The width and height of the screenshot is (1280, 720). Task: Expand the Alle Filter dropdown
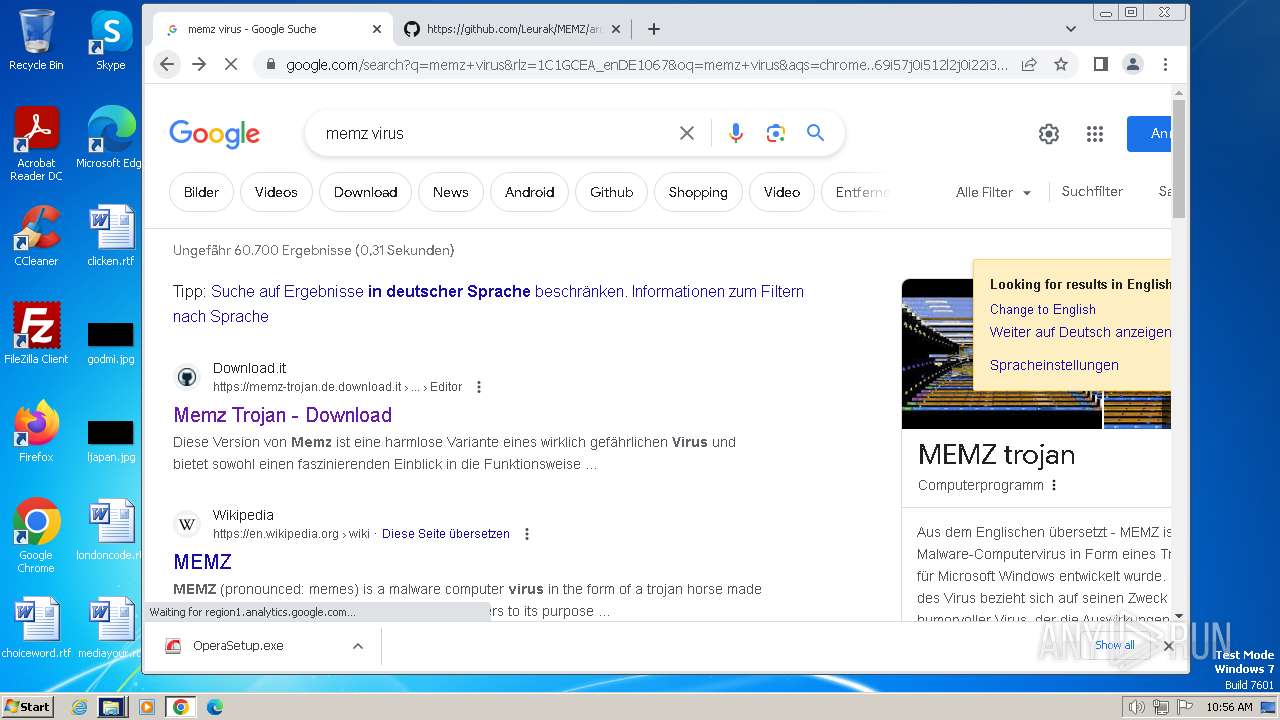tap(993, 192)
